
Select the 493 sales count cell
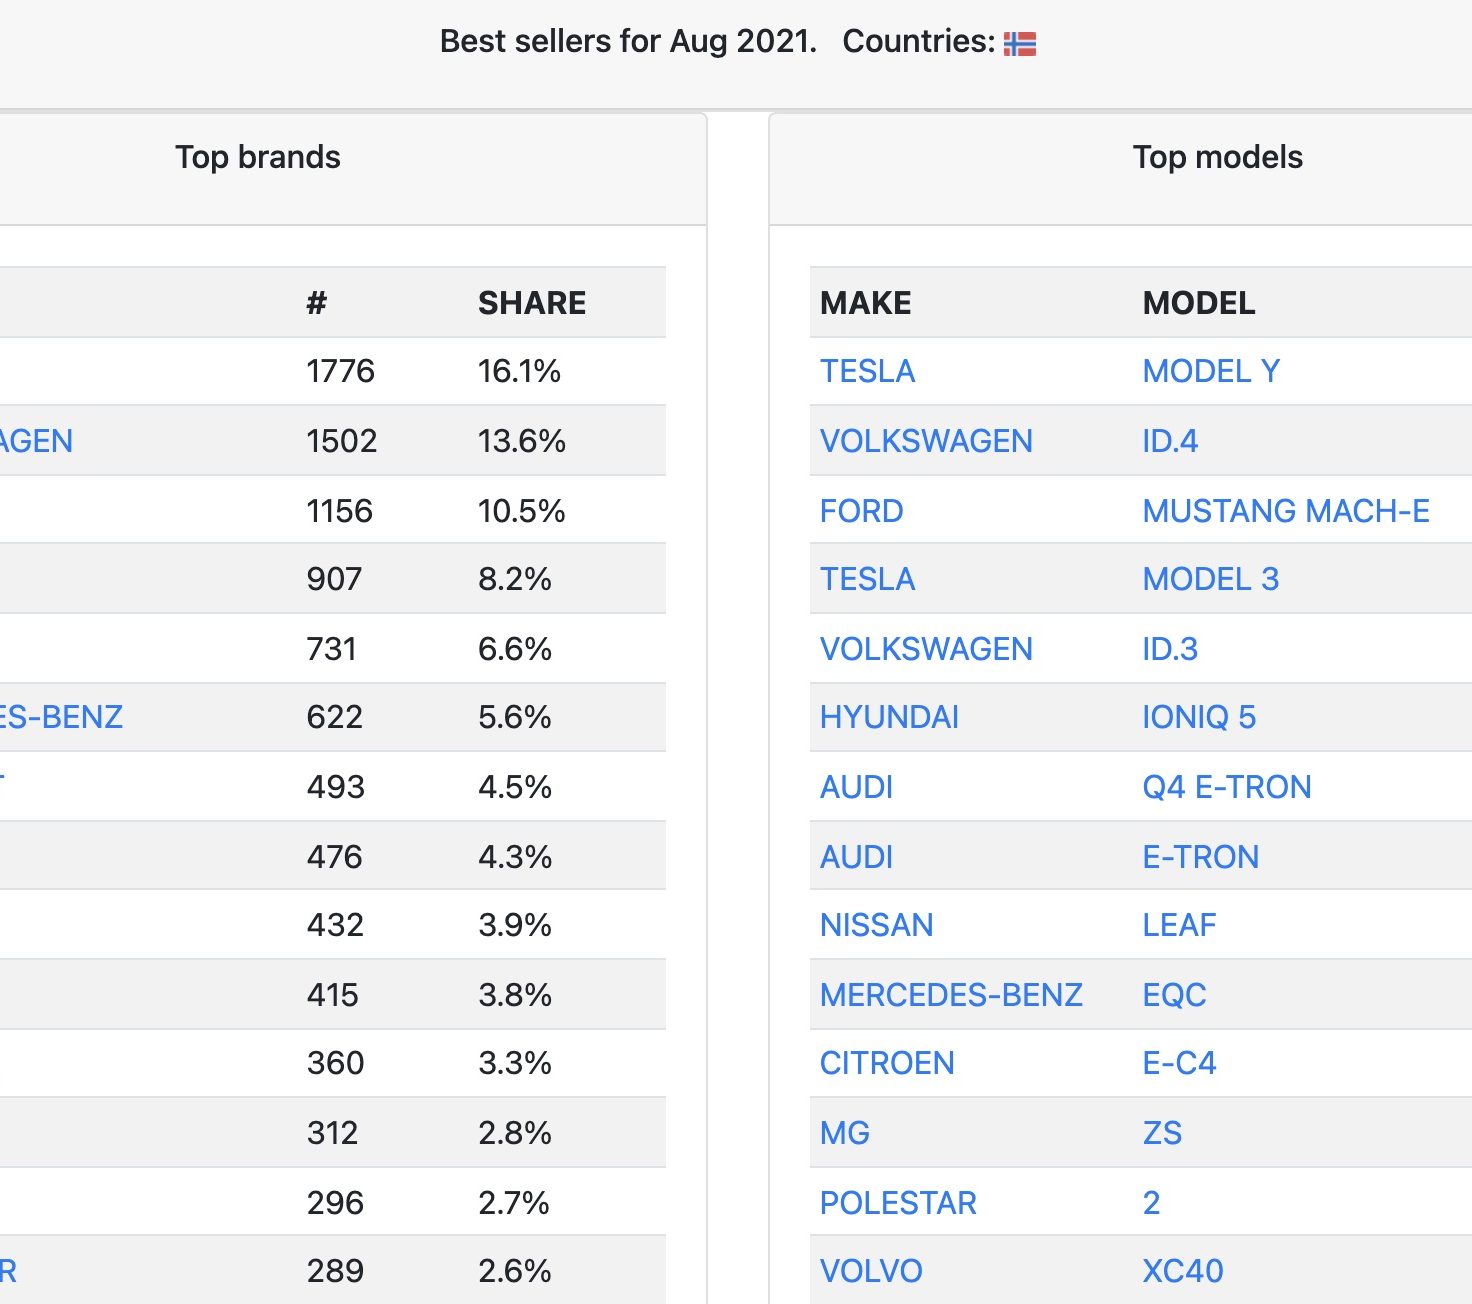click(x=336, y=787)
